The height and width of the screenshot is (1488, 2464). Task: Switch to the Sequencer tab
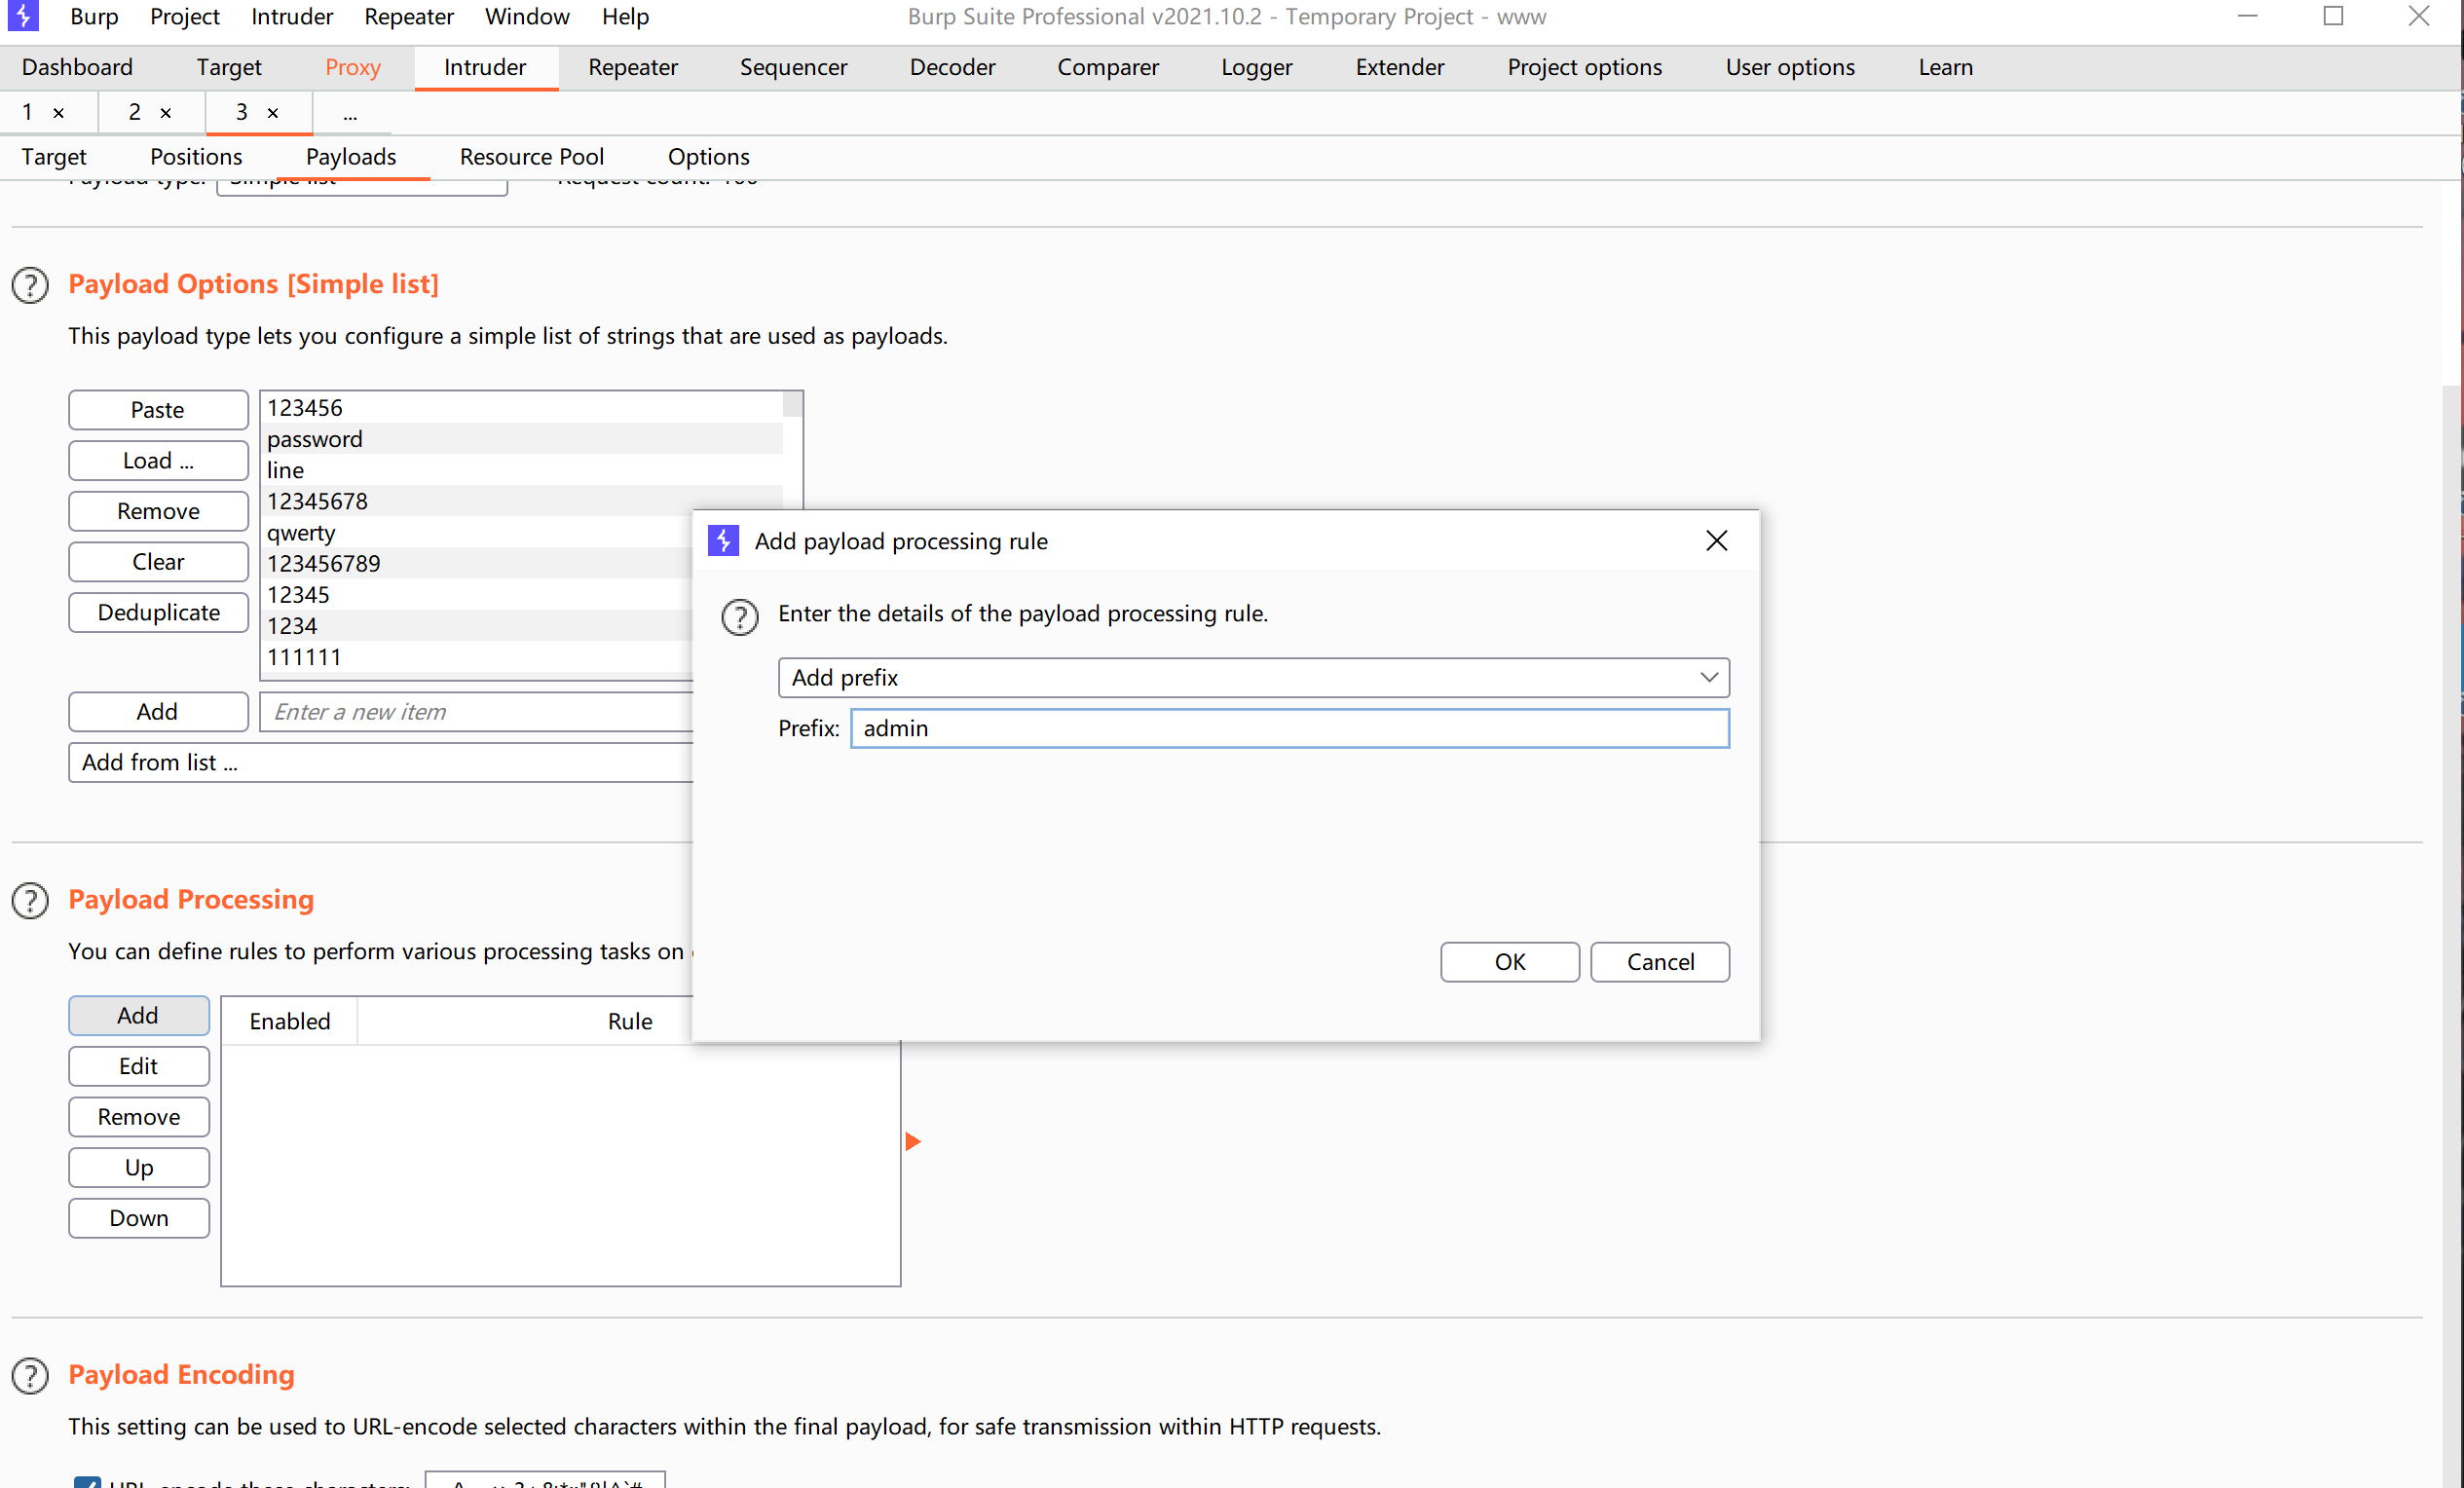(793, 67)
